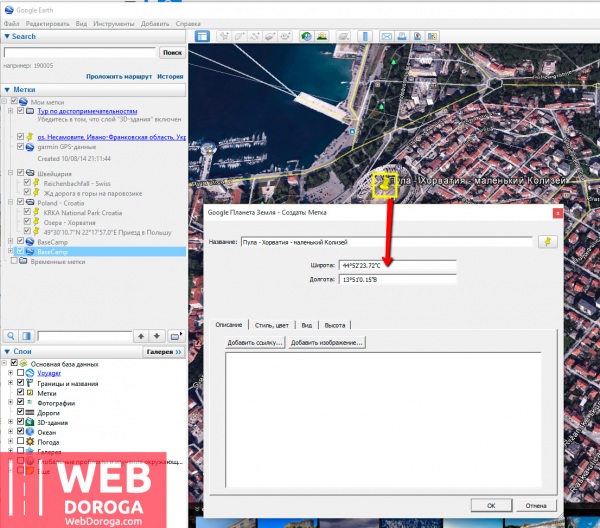Expand the Voyager layer node
The image size is (600, 528).
pos(11,373)
